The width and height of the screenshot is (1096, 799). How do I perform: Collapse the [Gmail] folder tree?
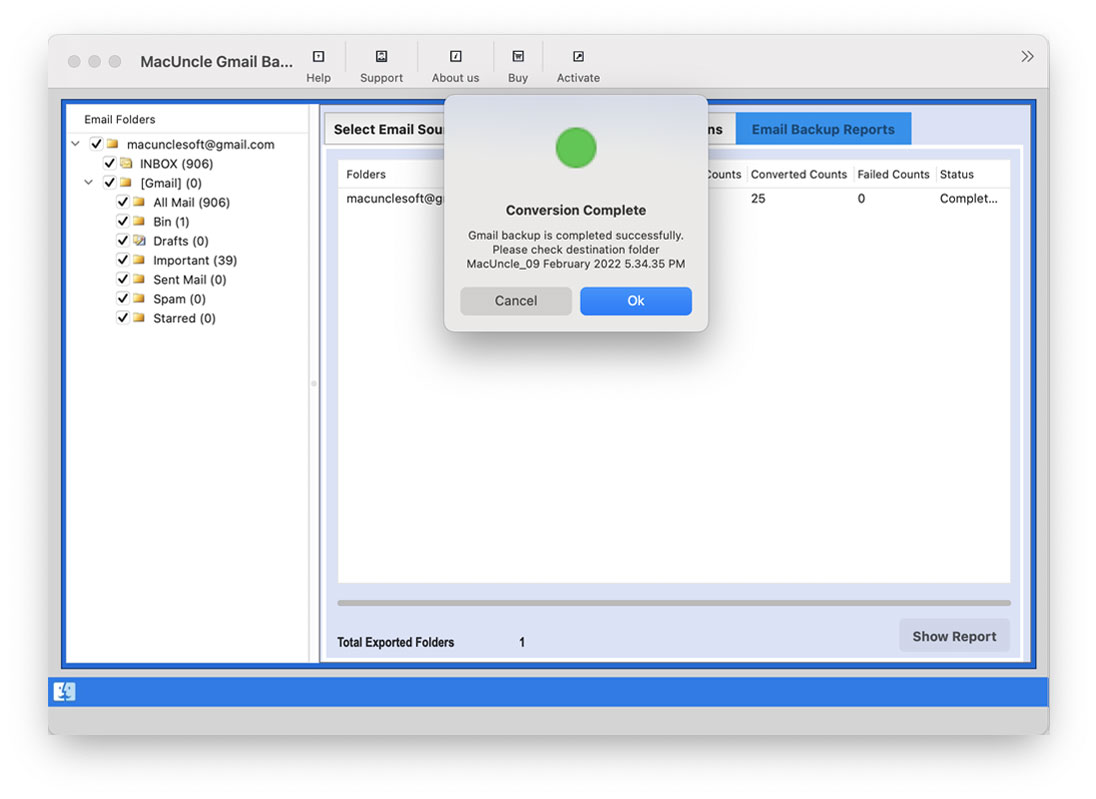click(88, 182)
